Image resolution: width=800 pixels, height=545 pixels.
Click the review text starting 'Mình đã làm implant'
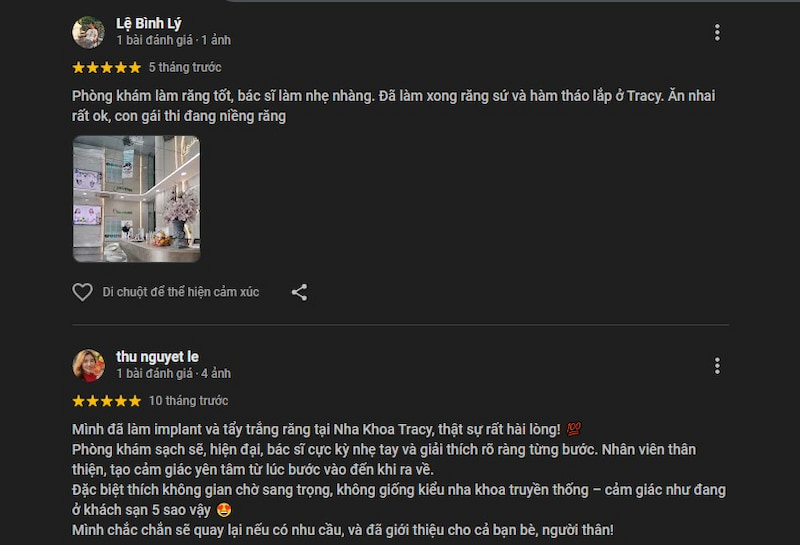coord(399,479)
